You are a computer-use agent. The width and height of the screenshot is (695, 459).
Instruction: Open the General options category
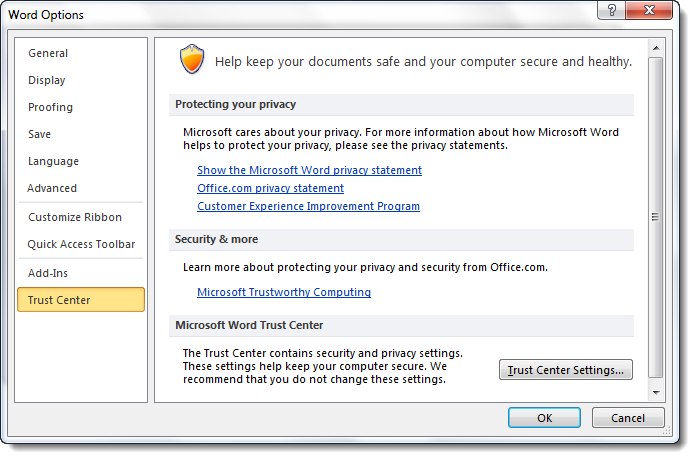(x=48, y=53)
